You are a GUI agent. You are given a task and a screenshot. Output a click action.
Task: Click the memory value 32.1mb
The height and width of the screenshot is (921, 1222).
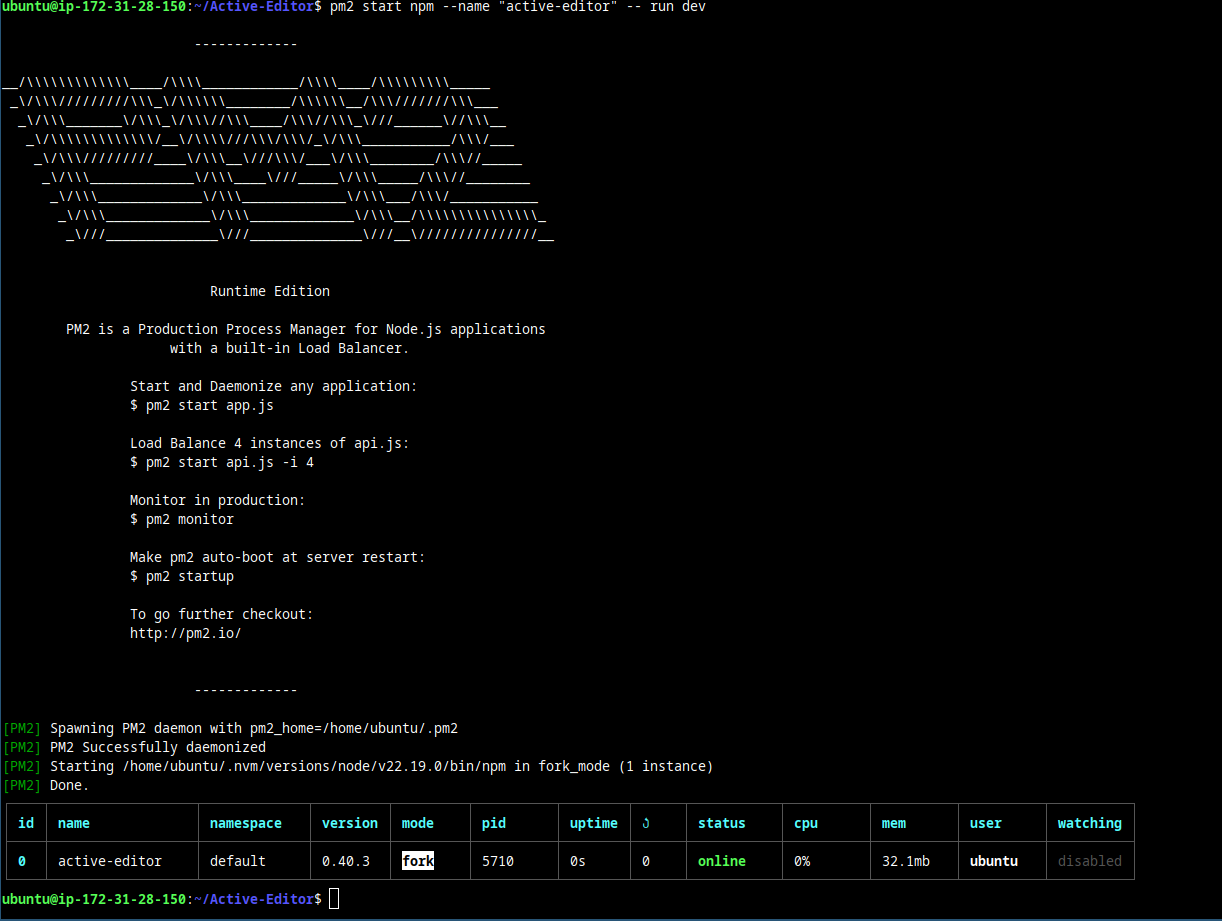tap(905, 861)
